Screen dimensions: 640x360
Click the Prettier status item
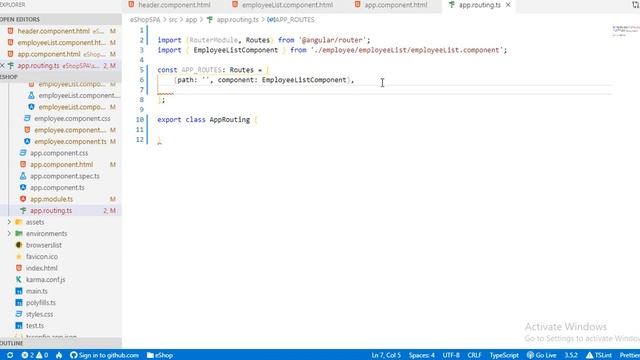coord(629,355)
